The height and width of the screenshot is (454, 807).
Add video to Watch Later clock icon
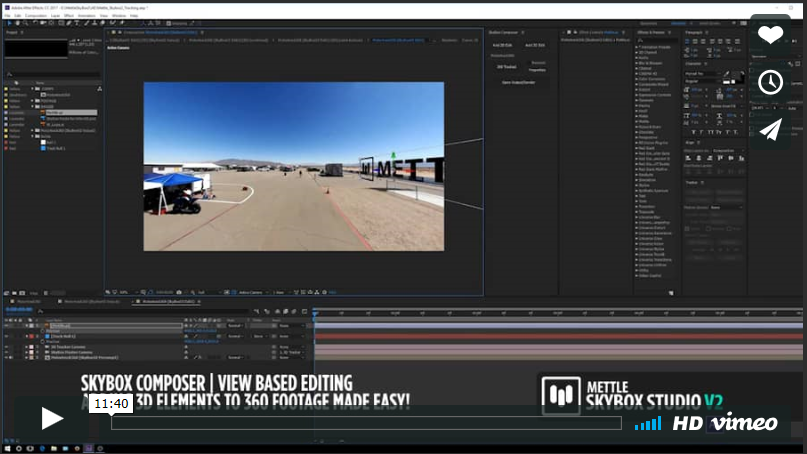(770, 82)
